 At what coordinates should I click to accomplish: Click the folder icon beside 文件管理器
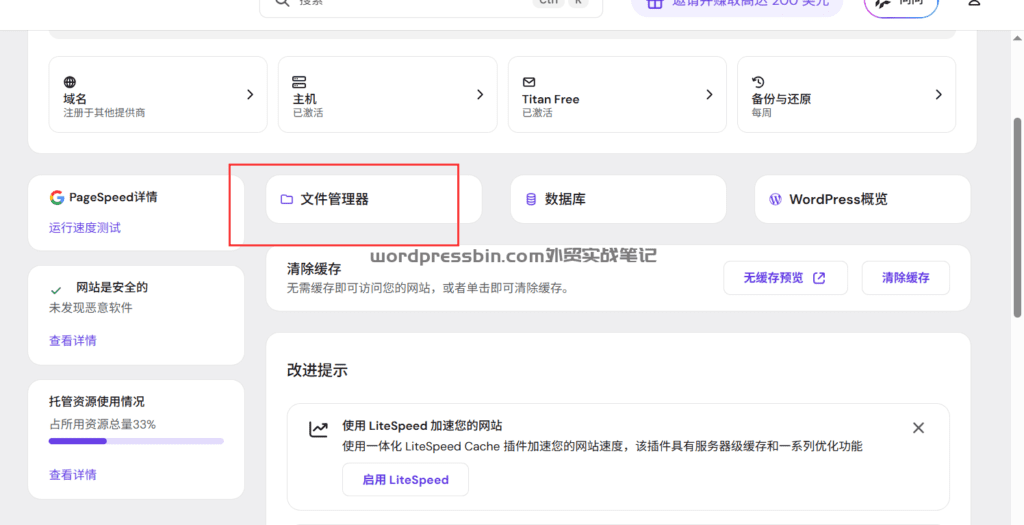point(287,199)
